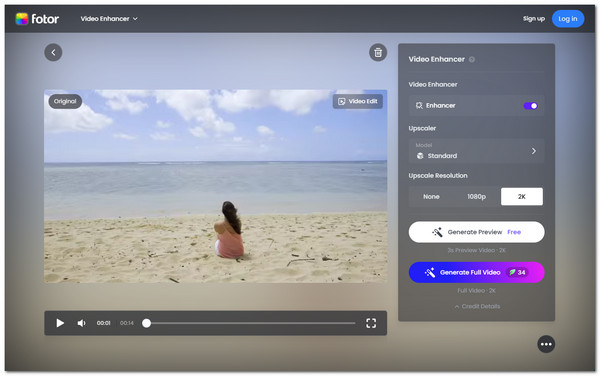The image size is (600, 376).
Task: Click the '3s Preview Video · 2K' text
Action: tap(476, 250)
